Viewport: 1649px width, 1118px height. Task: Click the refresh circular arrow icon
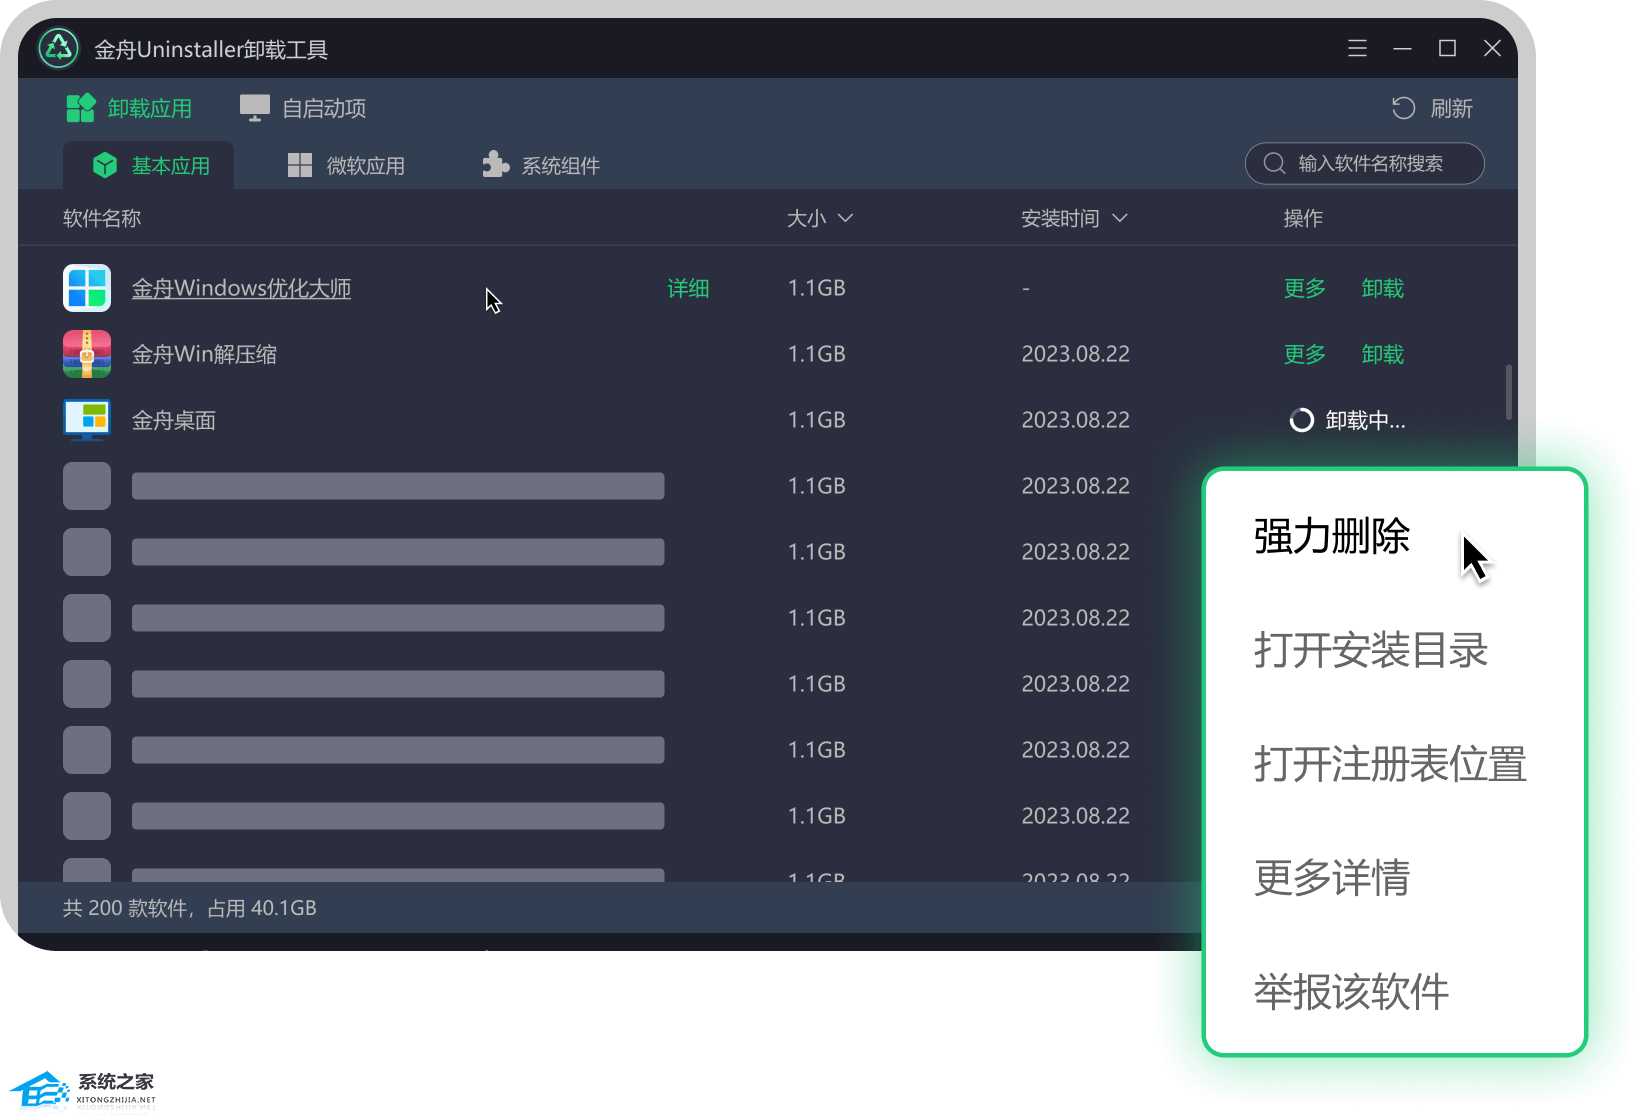tap(1404, 108)
